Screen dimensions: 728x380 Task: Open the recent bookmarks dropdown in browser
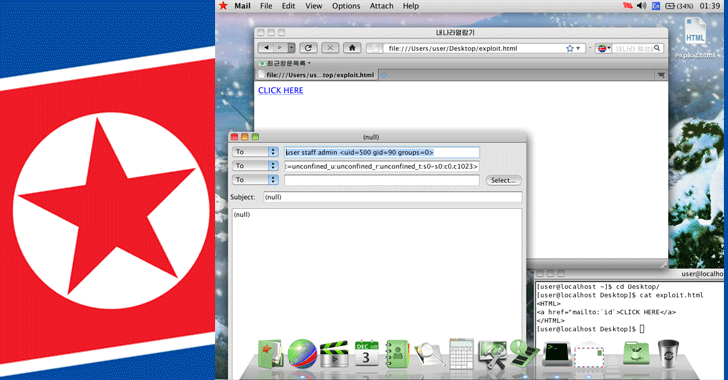click(285, 63)
